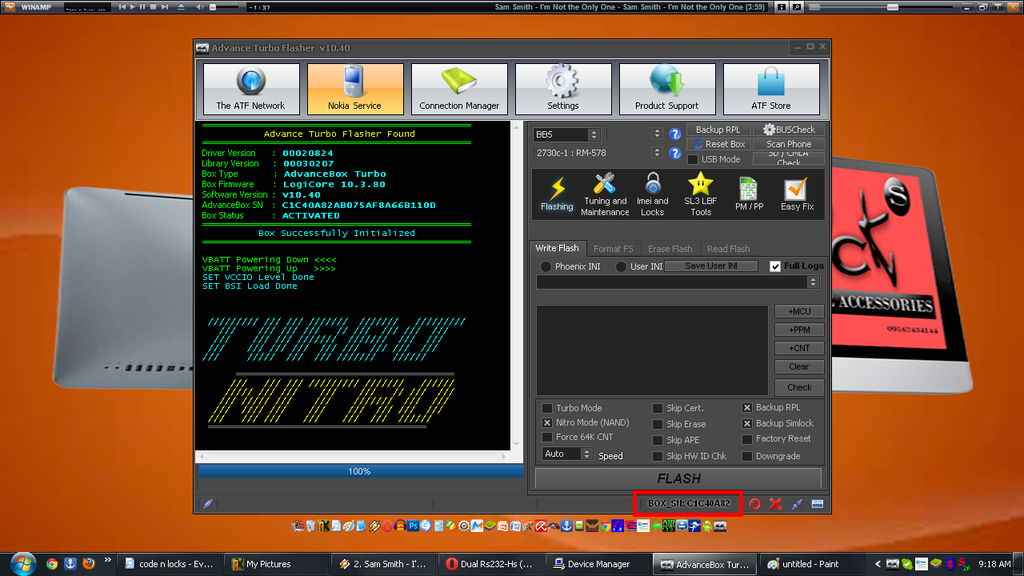Open the Easy Fix tool
Image resolution: width=1024 pixels, height=576 pixels.
[797, 194]
